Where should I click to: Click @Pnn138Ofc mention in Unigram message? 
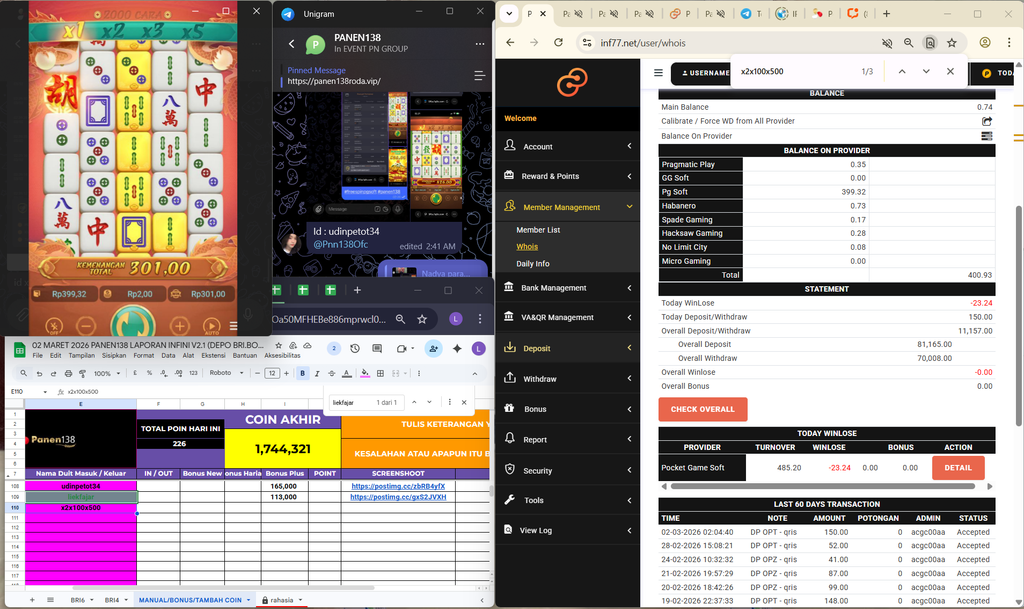click(x=340, y=245)
